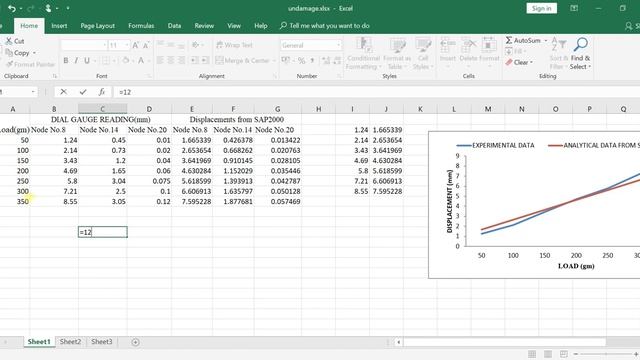The width and height of the screenshot is (640, 360).
Task: Open the Number group dialog launcher
Action: (339, 76)
